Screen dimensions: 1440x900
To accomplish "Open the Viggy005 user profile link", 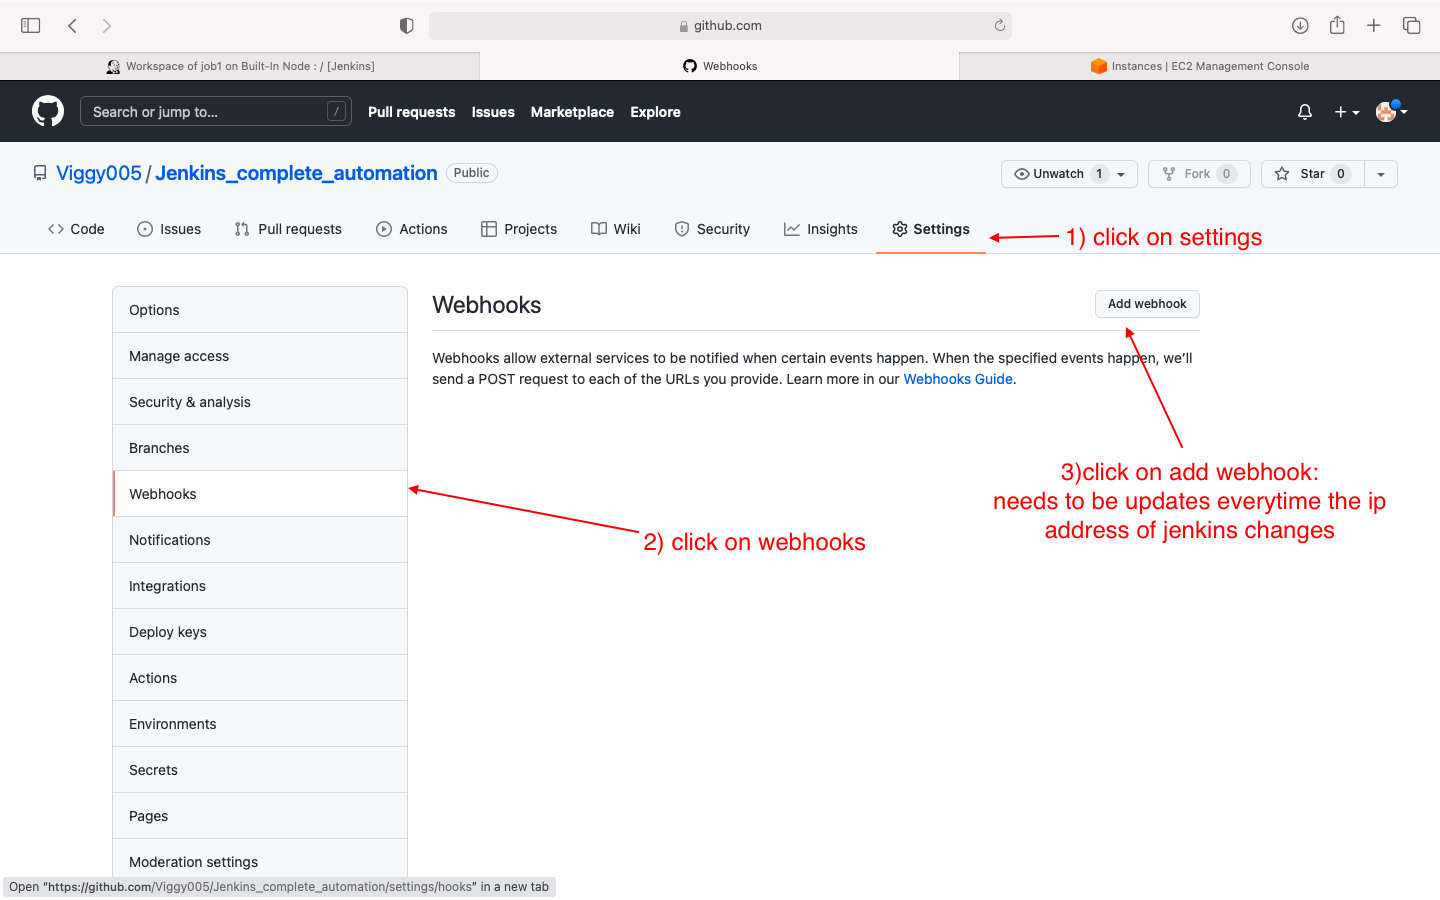I will (x=99, y=173).
